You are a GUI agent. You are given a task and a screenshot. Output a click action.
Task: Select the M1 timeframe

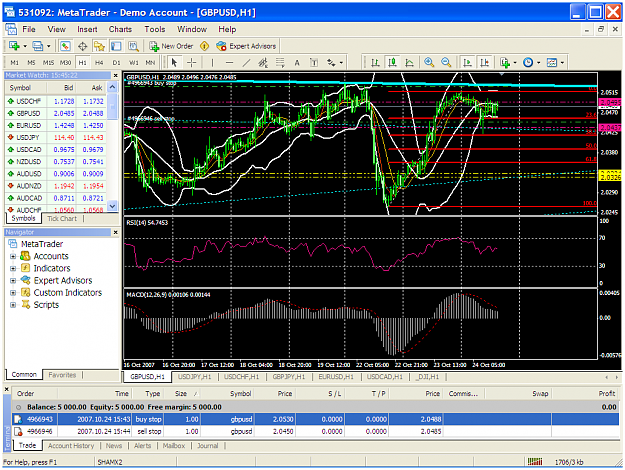click(15, 63)
